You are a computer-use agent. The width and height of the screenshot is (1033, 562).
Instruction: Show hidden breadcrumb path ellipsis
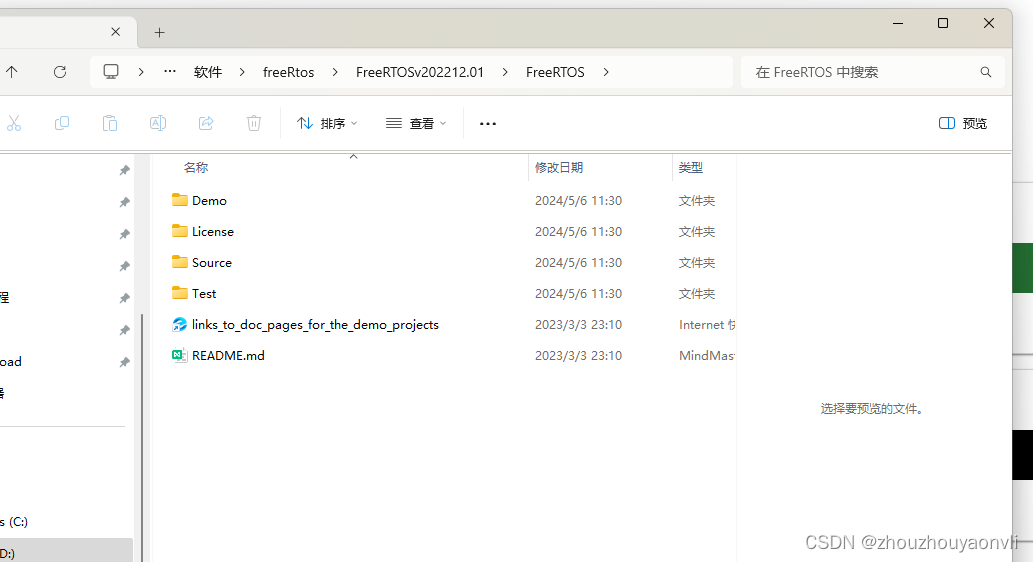[x=170, y=71]
